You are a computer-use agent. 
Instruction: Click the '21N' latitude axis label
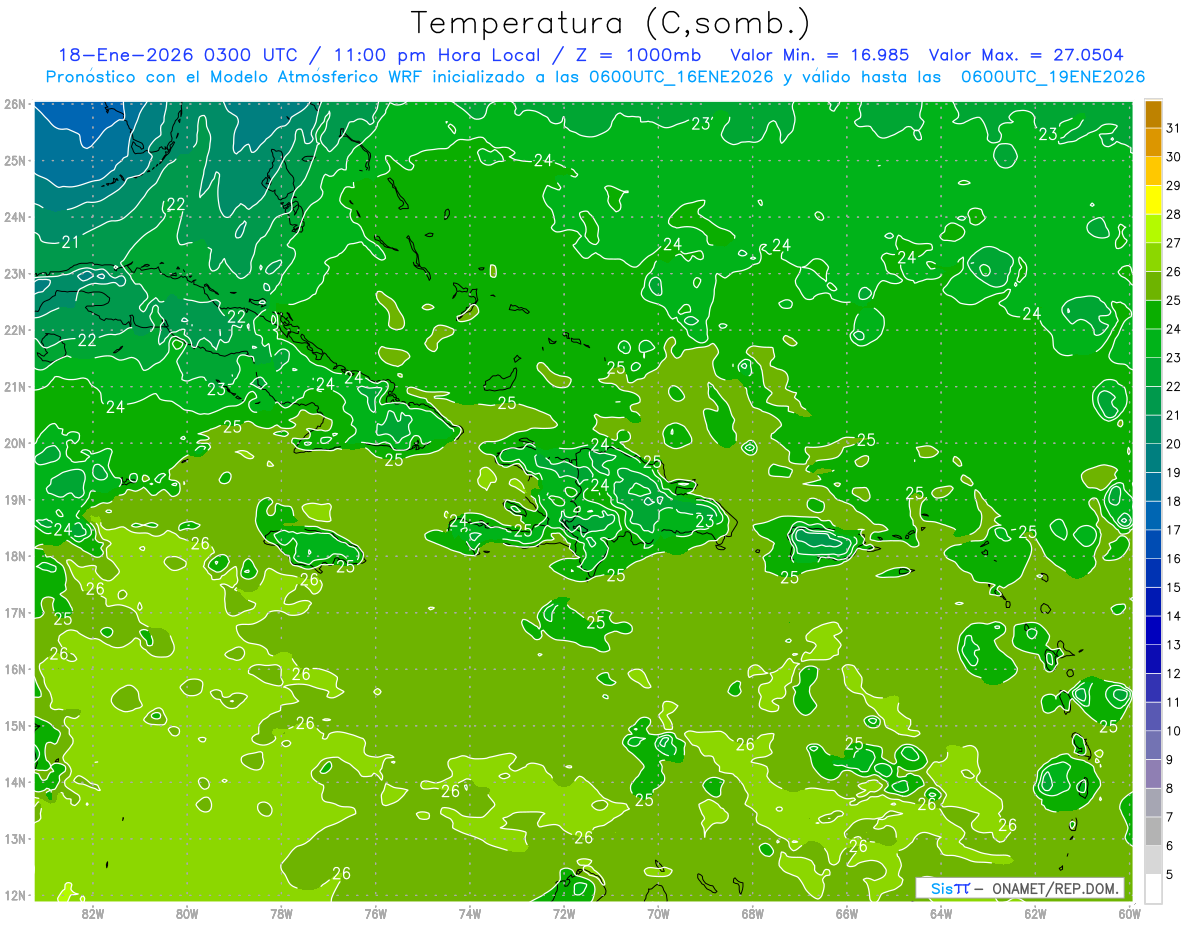point(15,386)
